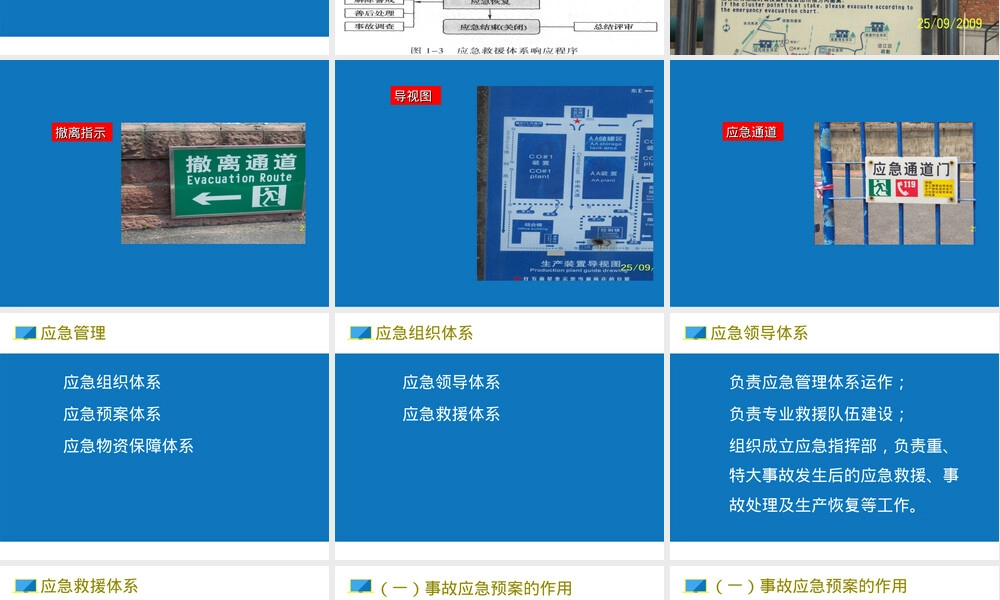Viewport: 1000px width, 600px height.
Task: Click the icon beside the 应急领导体系 title
Action: 695,333
